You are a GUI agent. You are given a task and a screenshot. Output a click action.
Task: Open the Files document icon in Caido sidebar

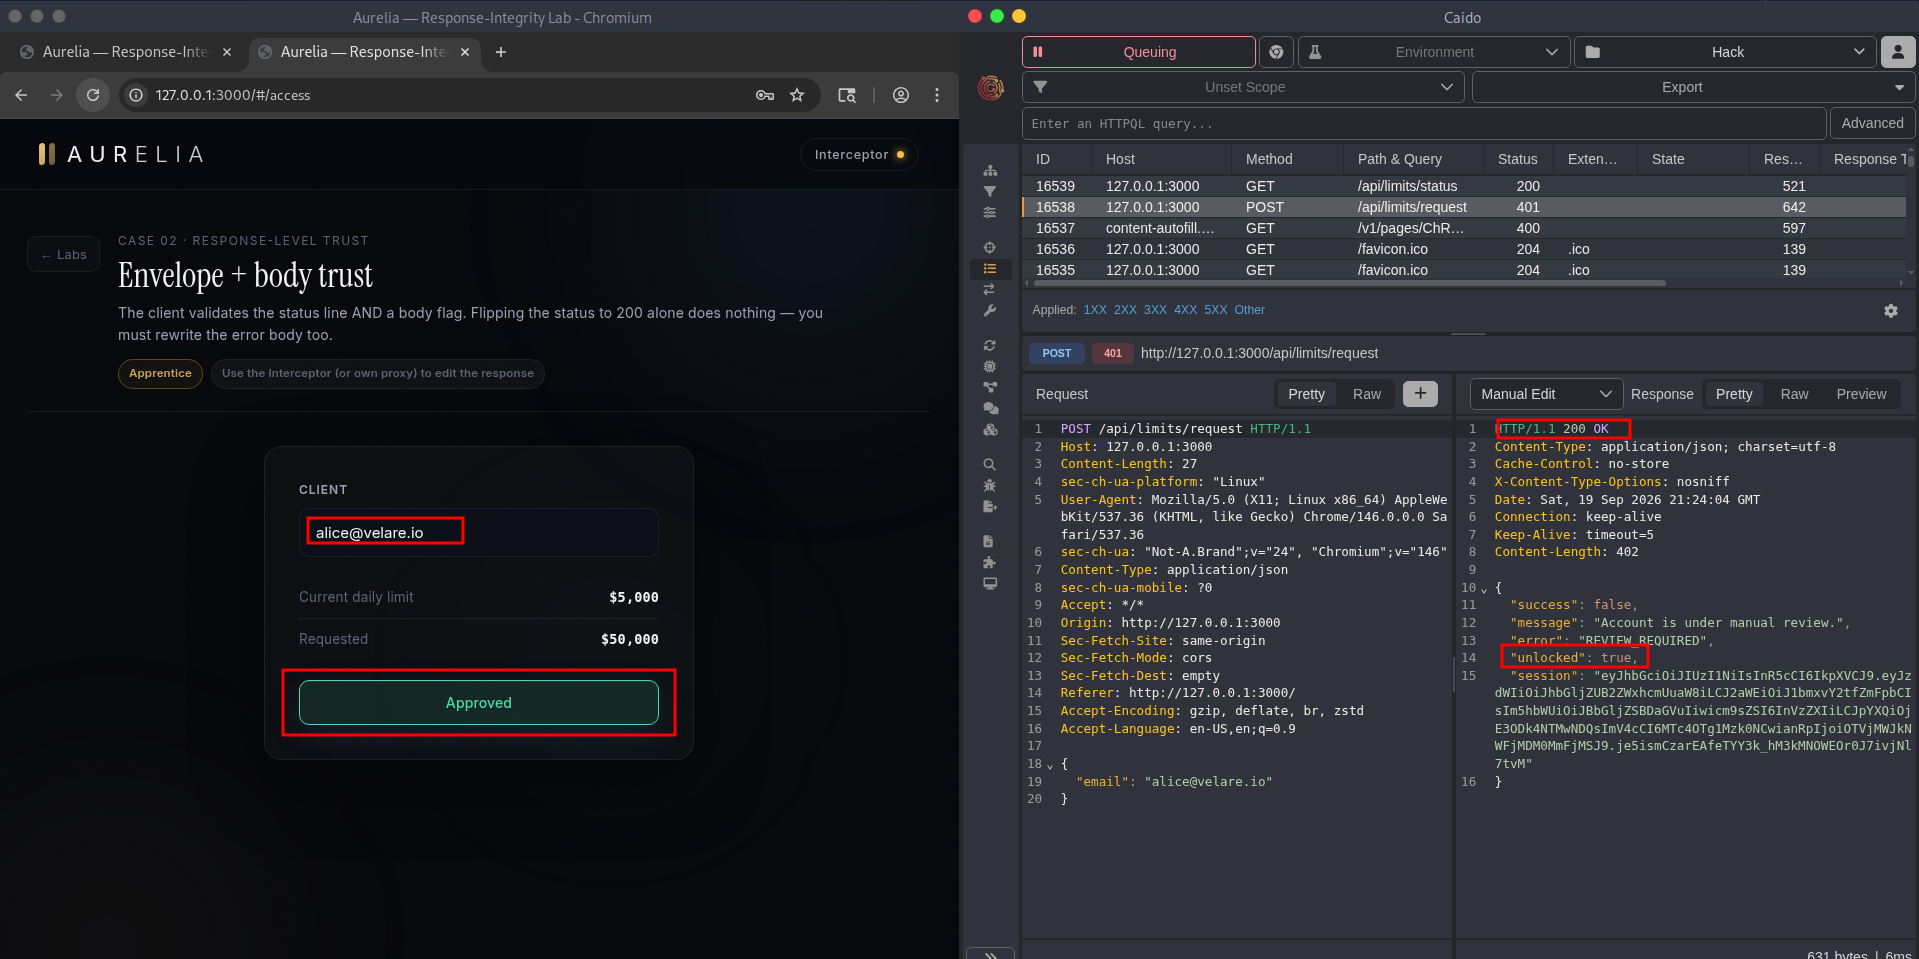990,541
